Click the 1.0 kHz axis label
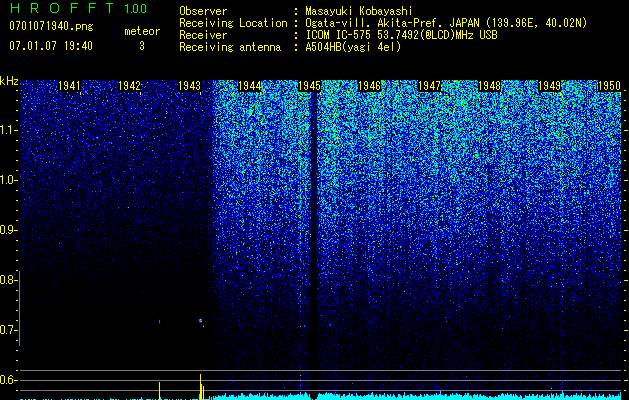Viewport: 629px width, 400px height. pyautogui.click(x=8, y=180)
